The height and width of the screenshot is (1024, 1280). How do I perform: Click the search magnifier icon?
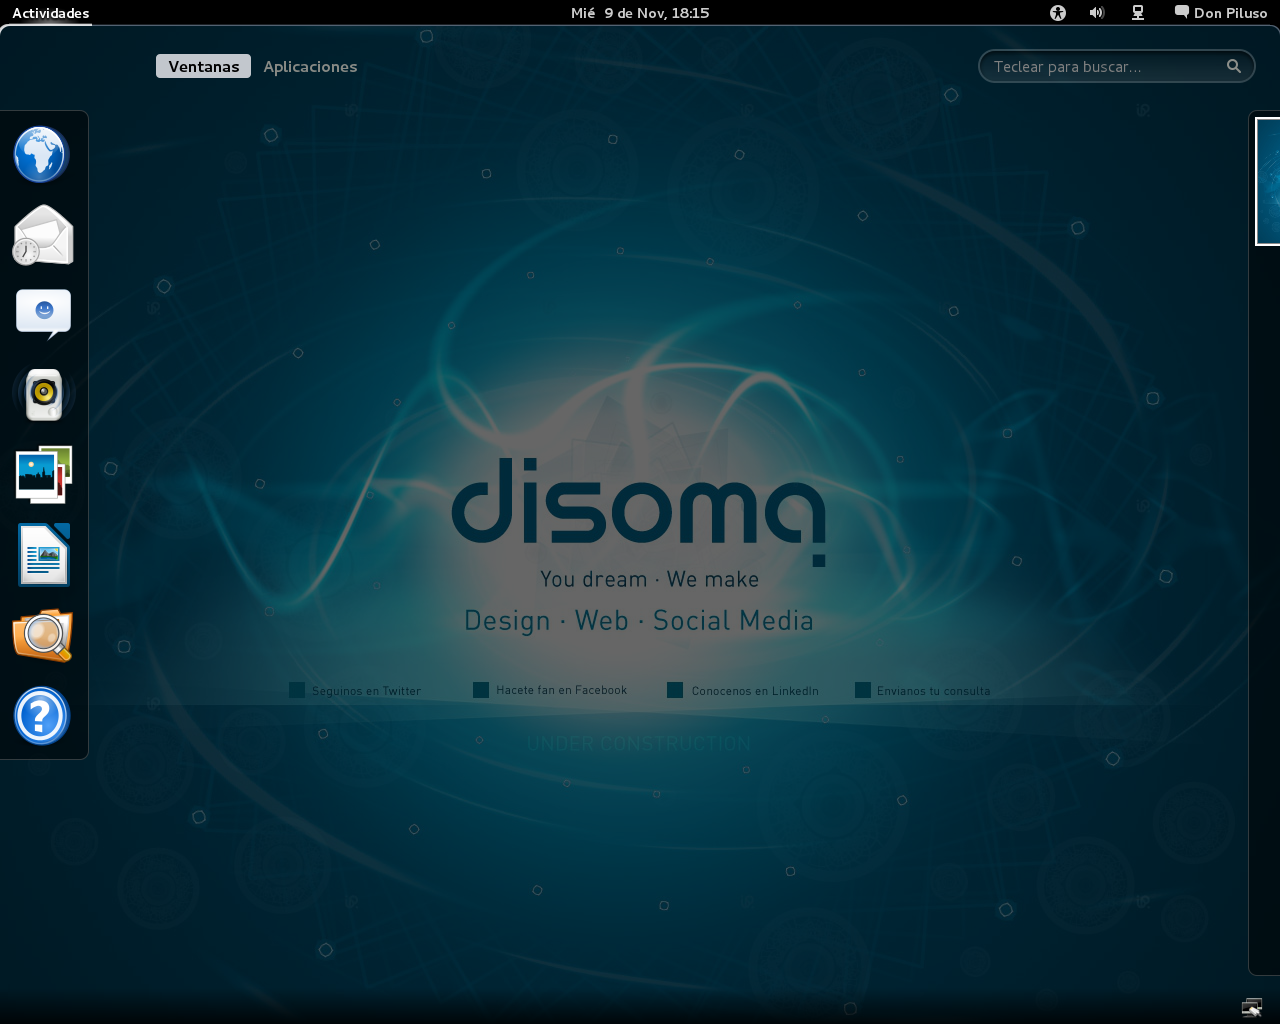pos(1234,66)
